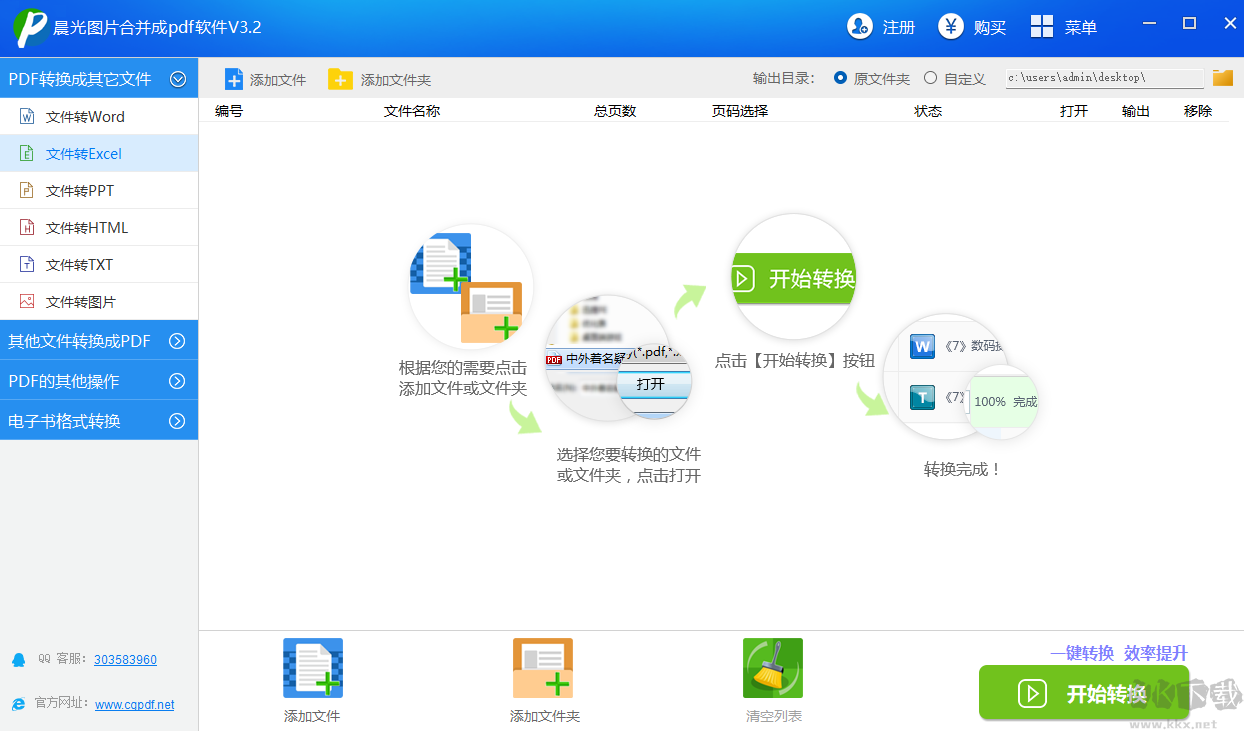Open the output directory folder browse icon
This screenshot has height=731, width=1244.
click(x=1222, y=78)
